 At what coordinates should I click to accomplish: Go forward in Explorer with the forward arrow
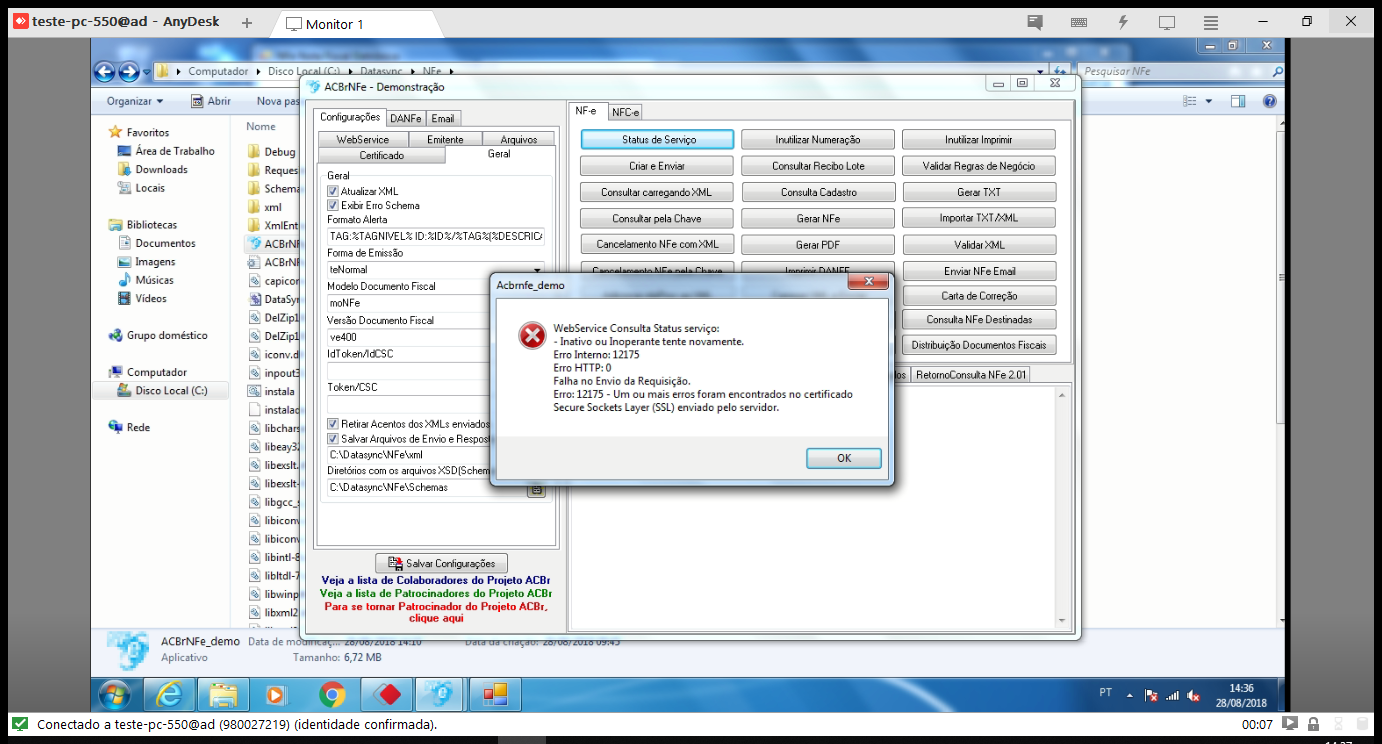click(x=129, y=72)
